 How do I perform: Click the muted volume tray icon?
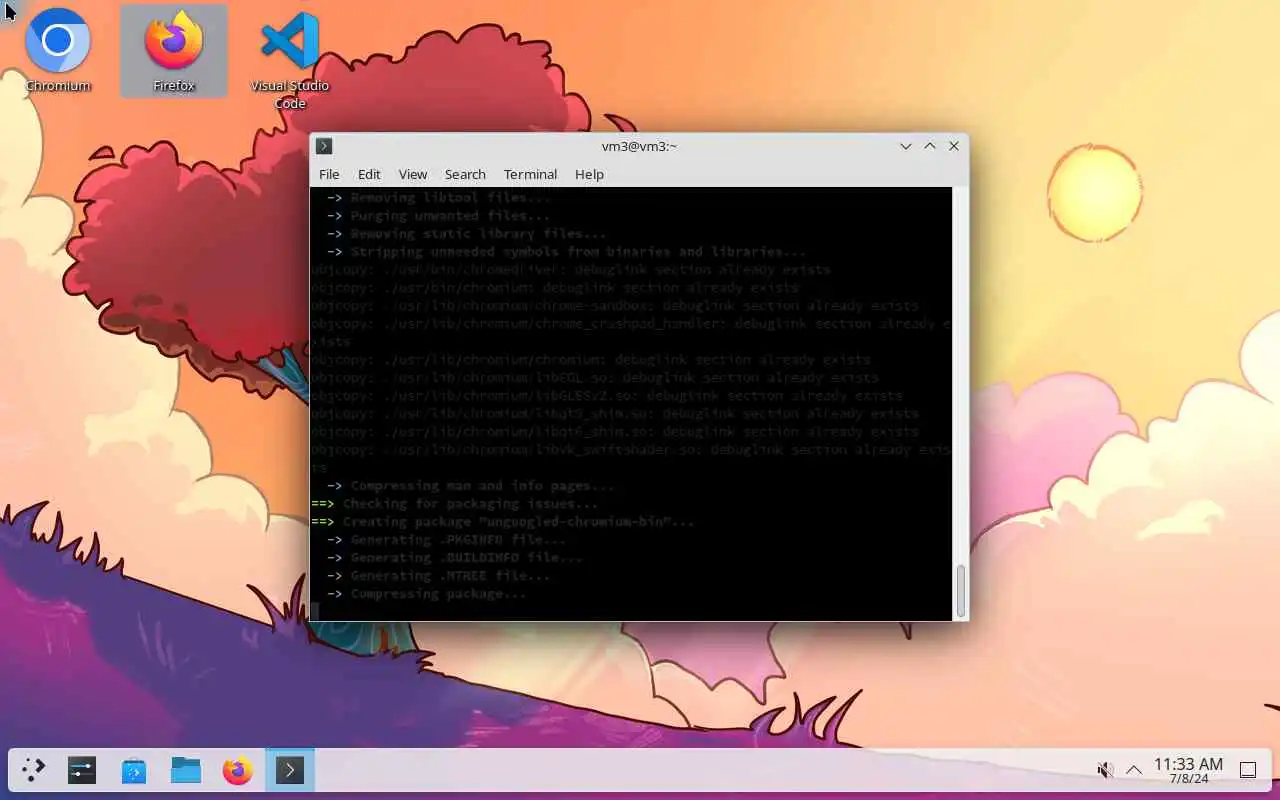(1105, 770)
